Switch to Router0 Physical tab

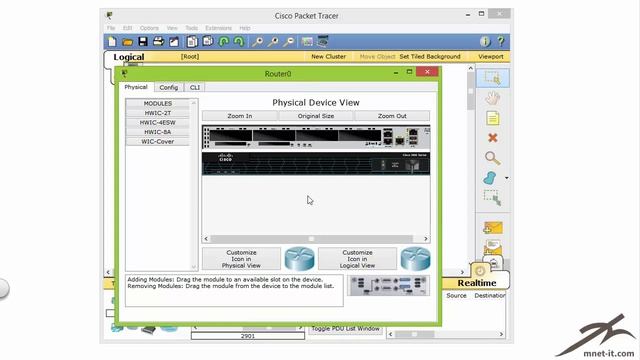[x=136, y=87]
